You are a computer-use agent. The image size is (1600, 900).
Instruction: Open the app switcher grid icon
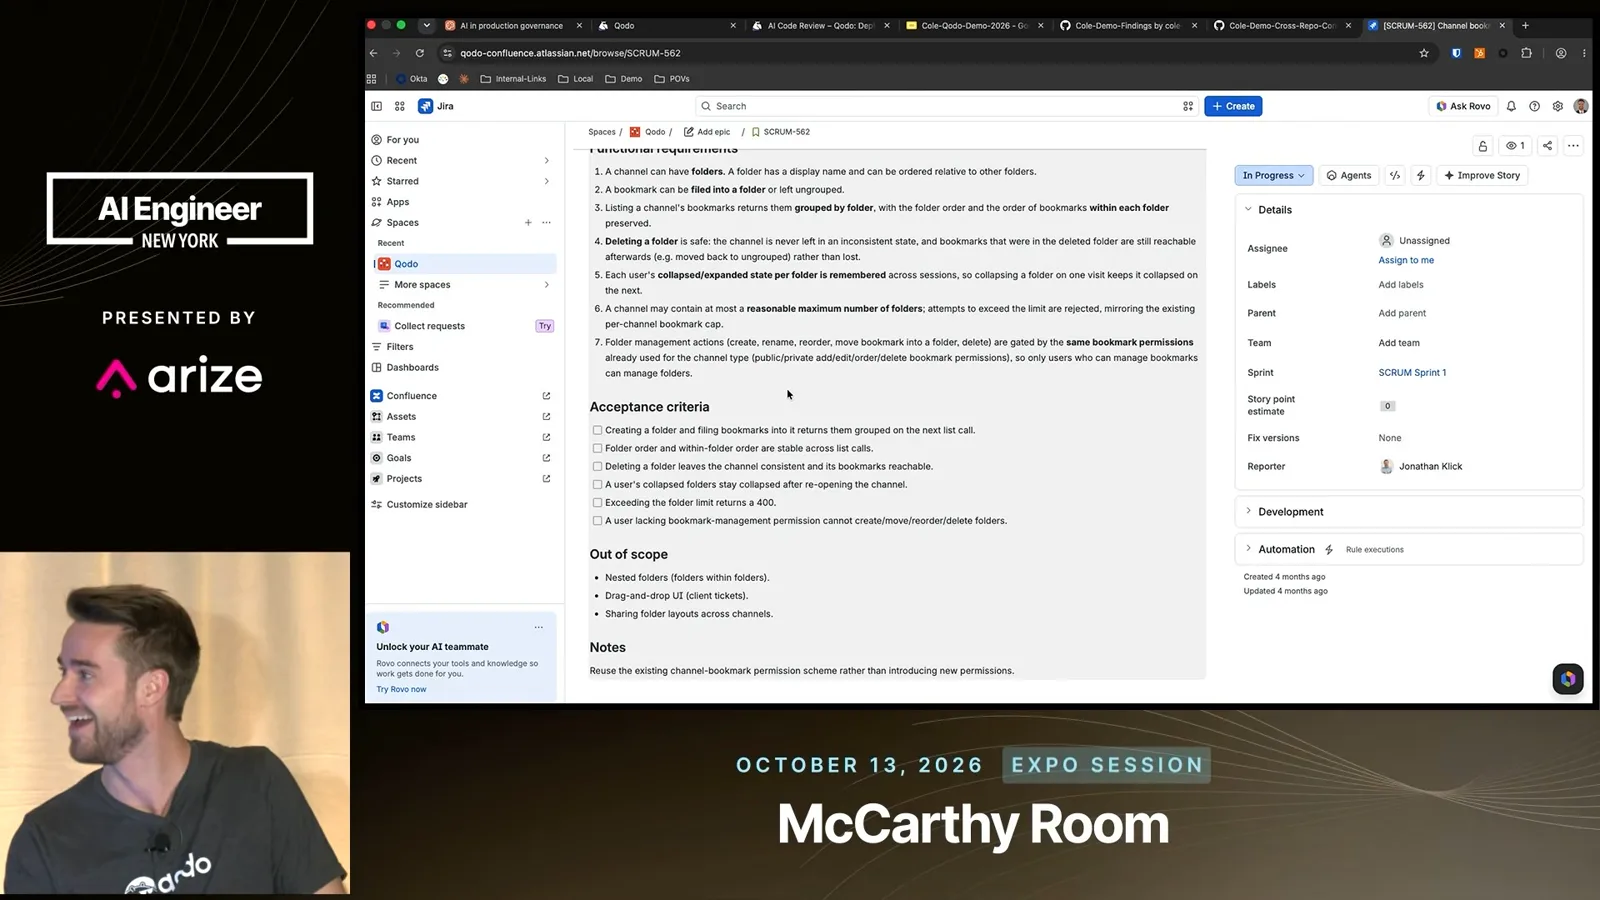(400, 106)
